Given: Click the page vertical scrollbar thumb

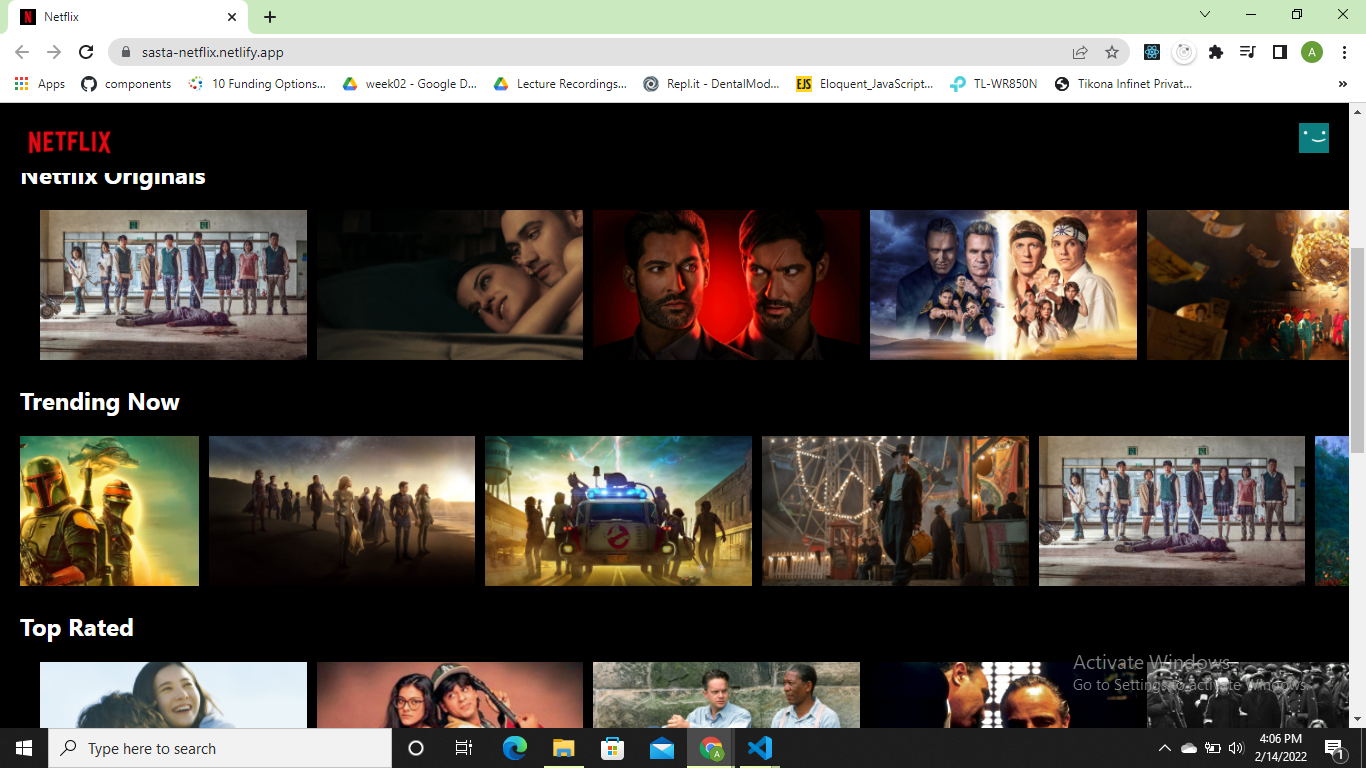Looking at the screenshot, I should coord(1357,350).
